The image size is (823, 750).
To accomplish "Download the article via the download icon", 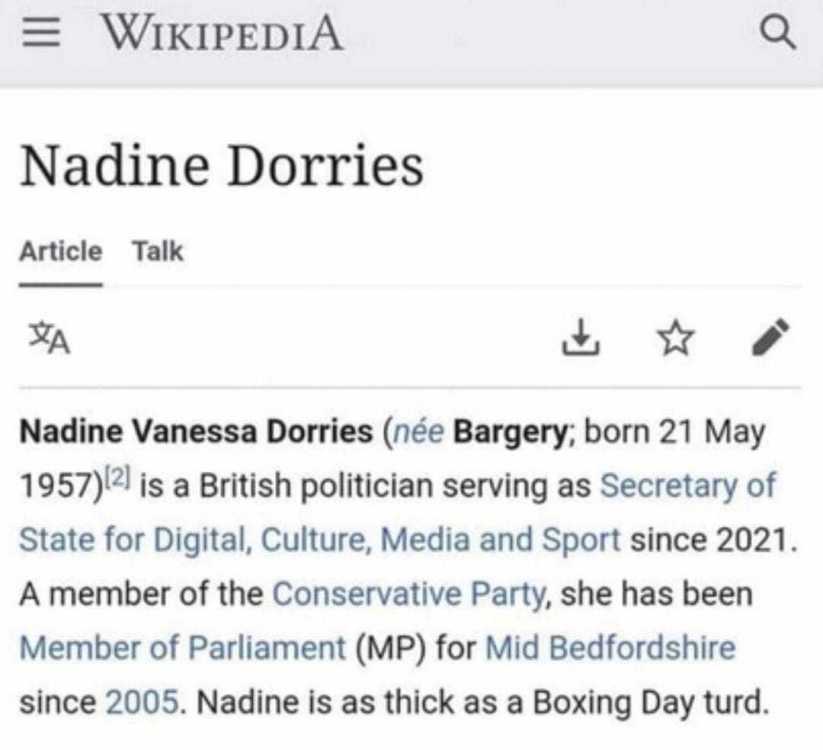I will click(x=580, y=337).
